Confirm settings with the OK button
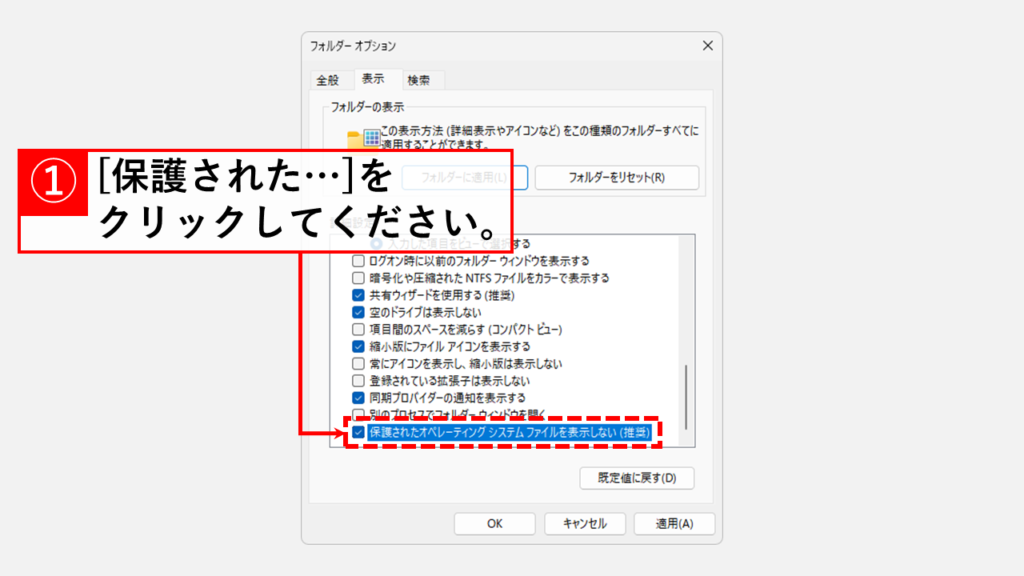The image size is (1024, 576). [x=495, y=523]
